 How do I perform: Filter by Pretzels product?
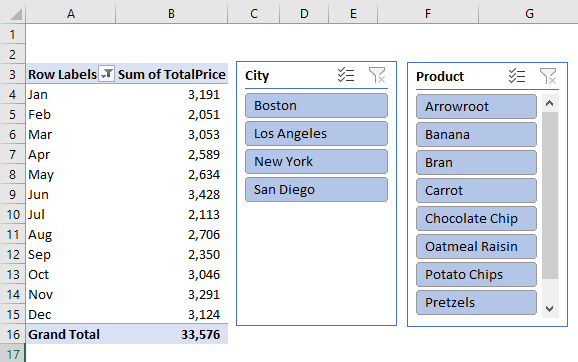(476, 303)
